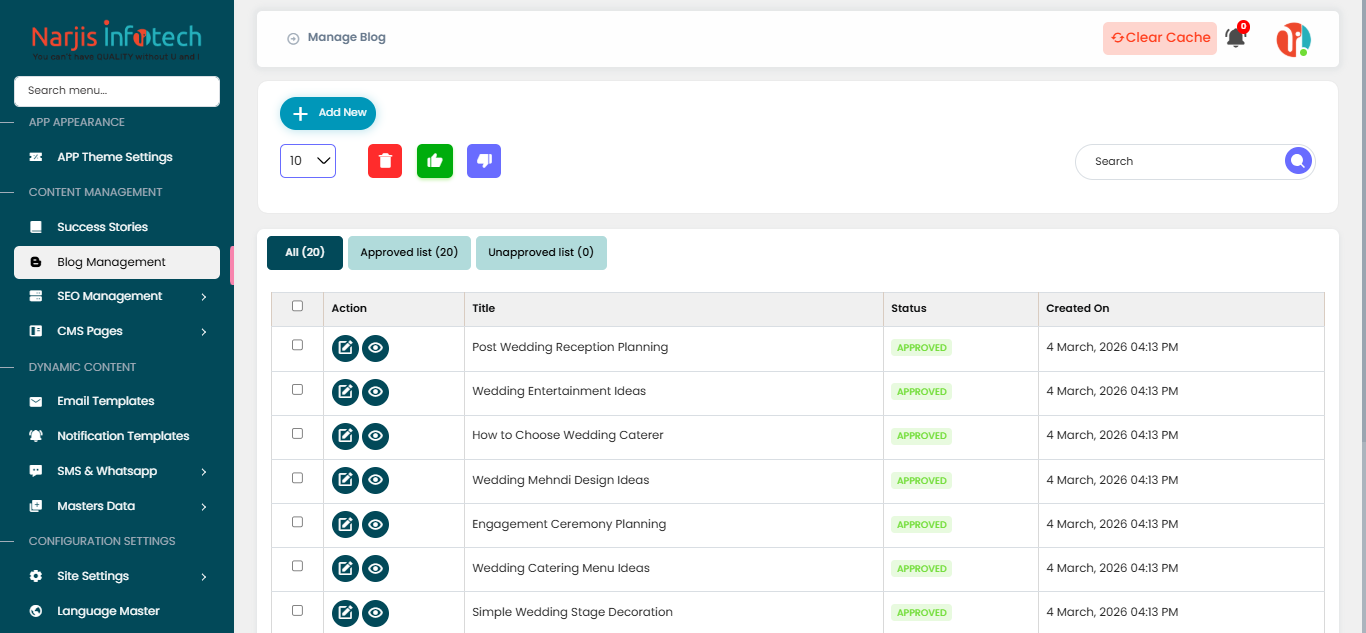Viewport: 1366px width, 633px height.
Task: Expand the CMS Pages submenu
Action: [x=117, y=331]
